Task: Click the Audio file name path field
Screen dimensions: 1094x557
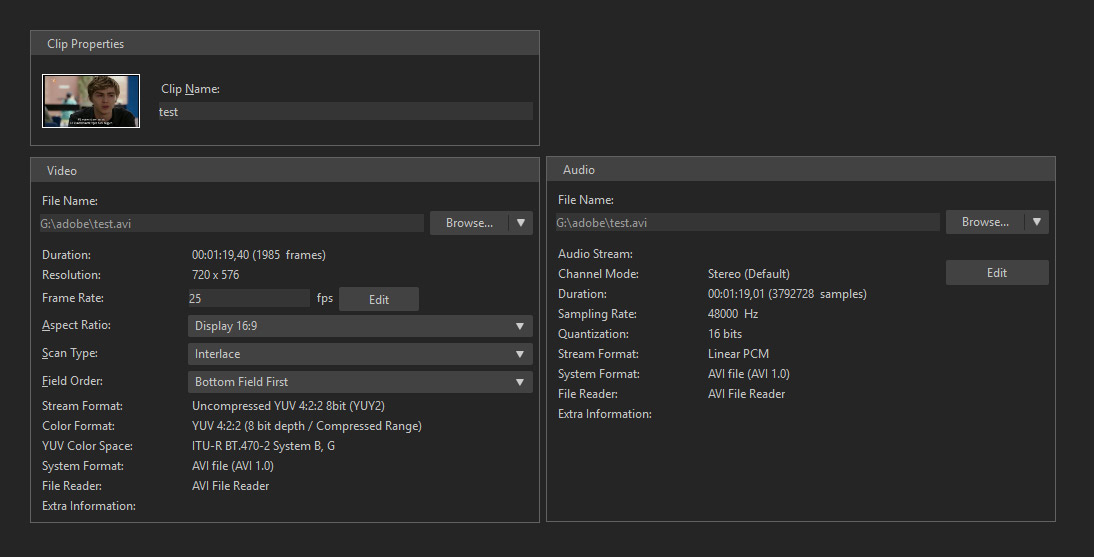Action: pos(746,223)
